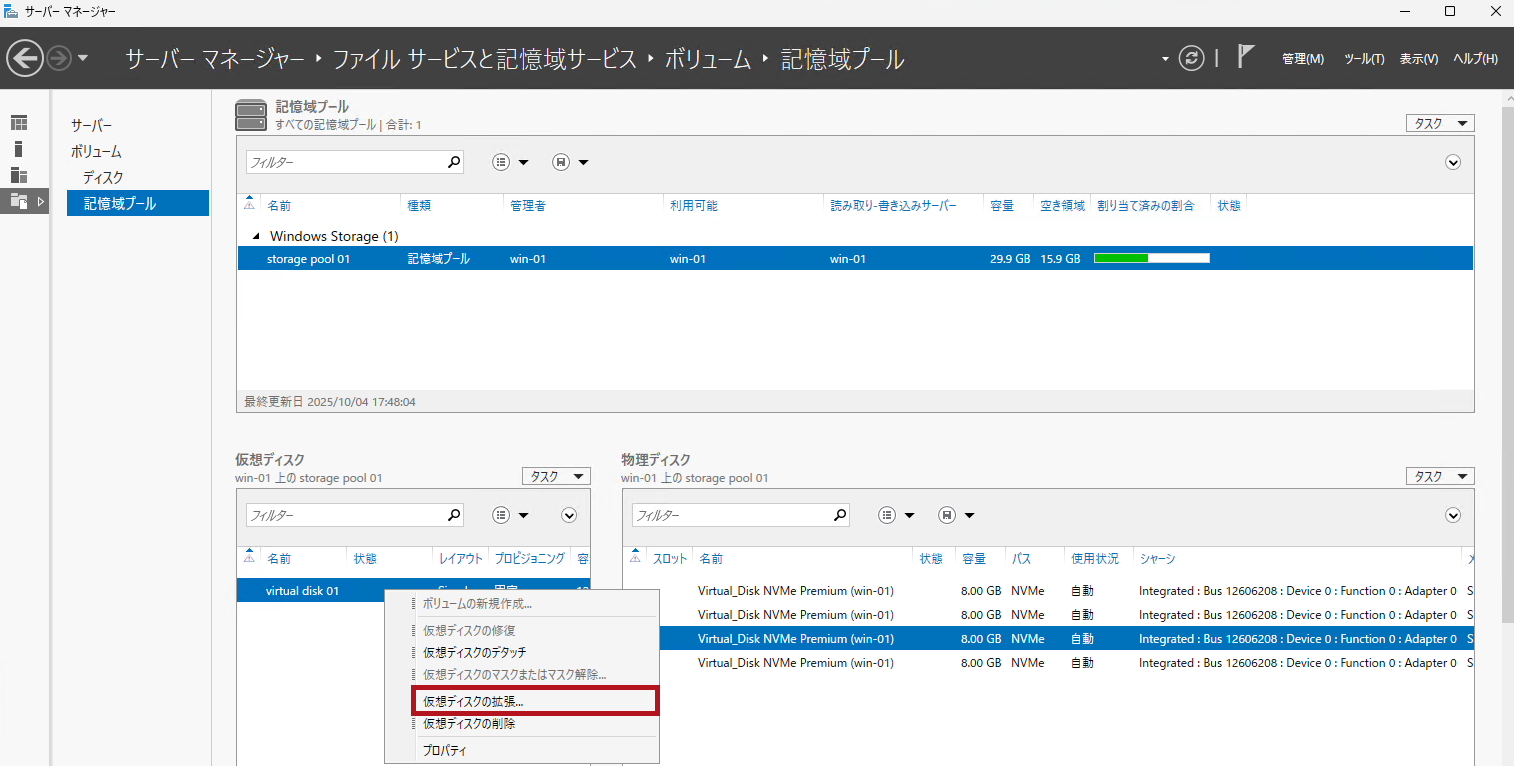
Task: Click the virtual disk filter text field
Action: [343, 515]
